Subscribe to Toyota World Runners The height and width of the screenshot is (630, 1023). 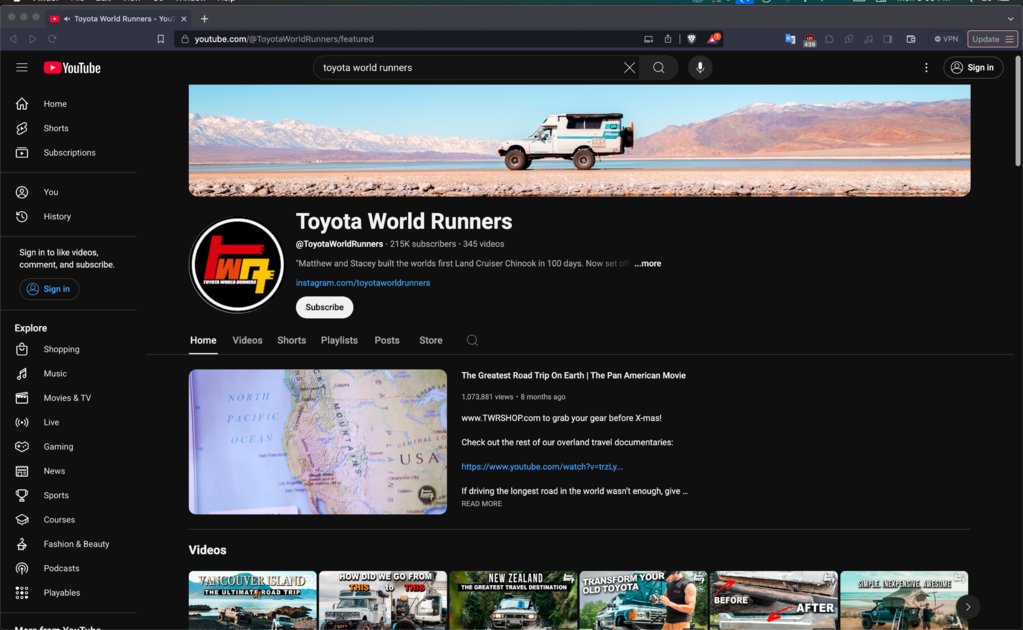324,307
